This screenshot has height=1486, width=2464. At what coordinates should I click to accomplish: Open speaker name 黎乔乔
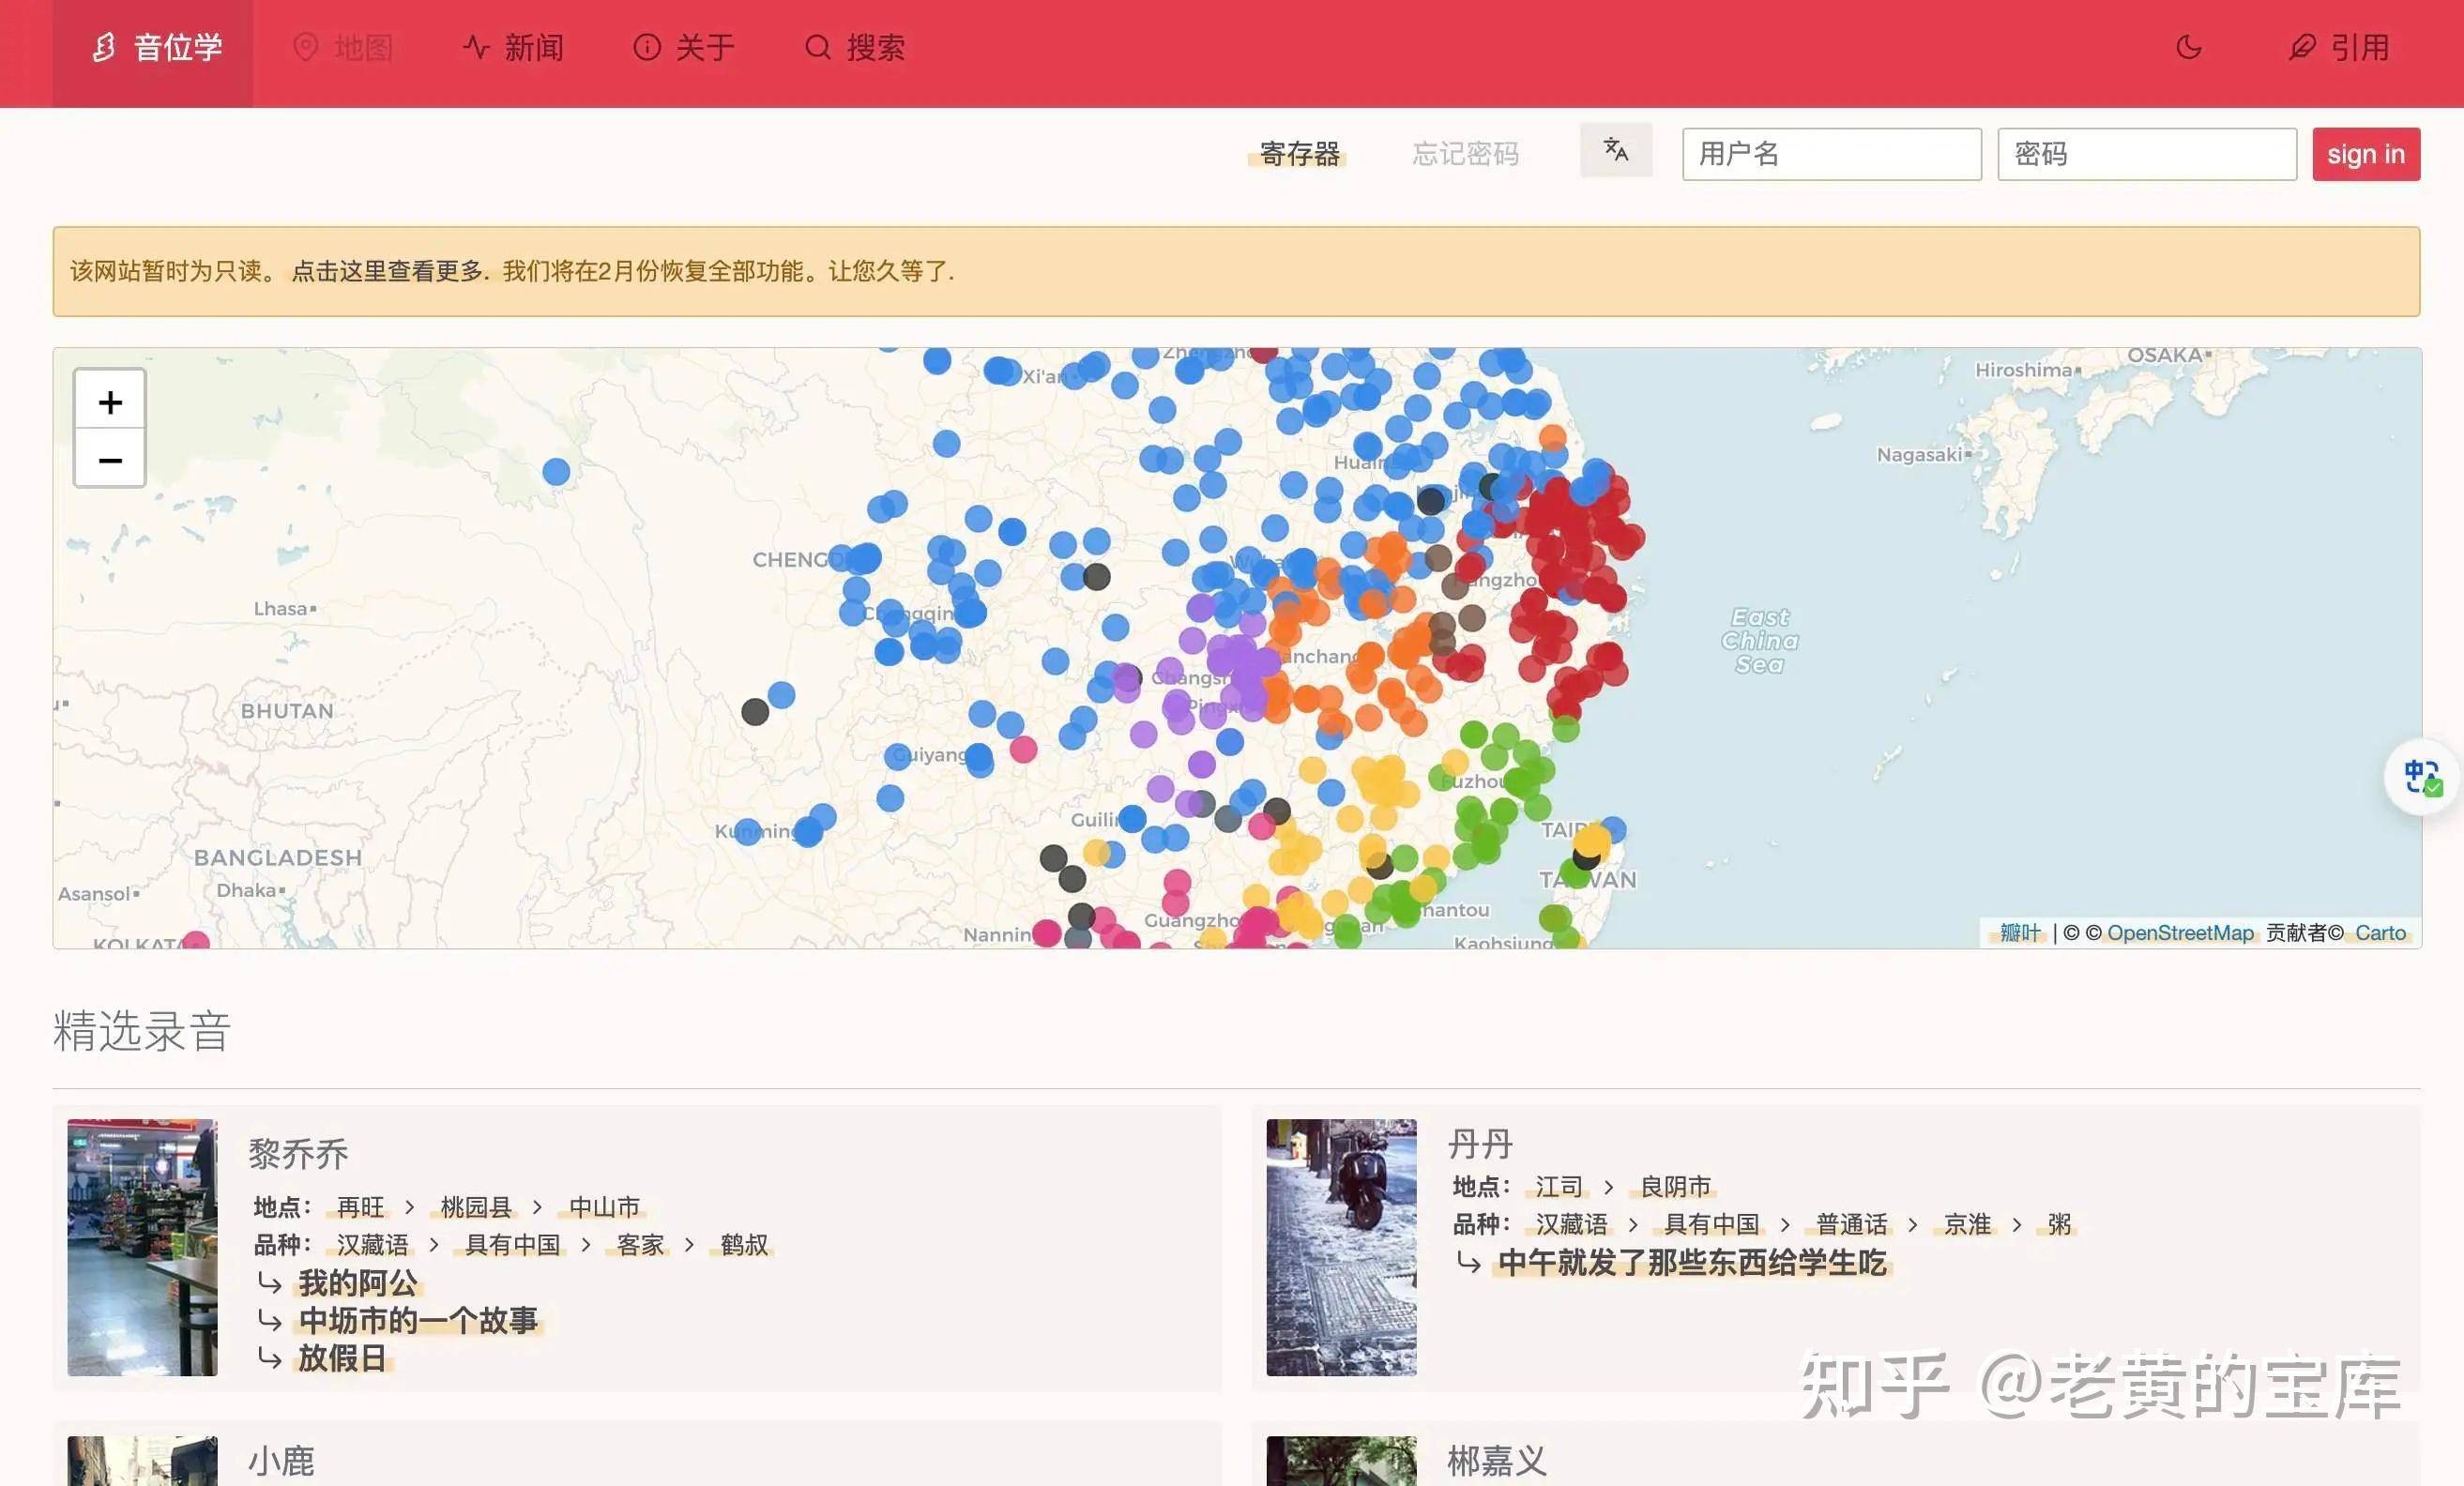[298, 1154]
